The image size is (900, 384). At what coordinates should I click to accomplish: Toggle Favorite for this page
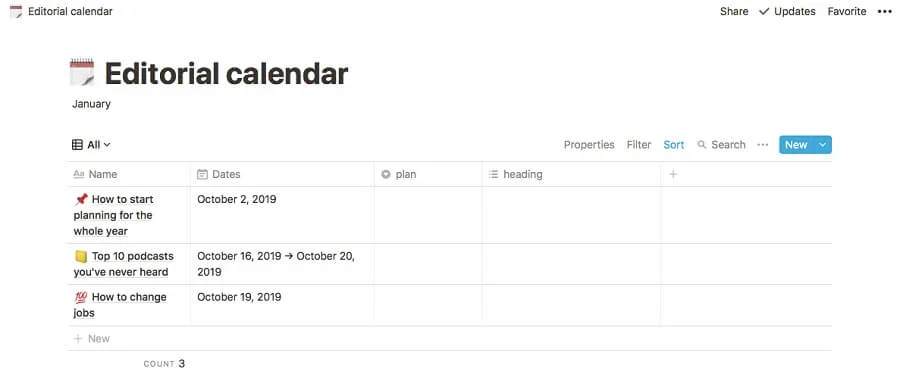[847, 11]
